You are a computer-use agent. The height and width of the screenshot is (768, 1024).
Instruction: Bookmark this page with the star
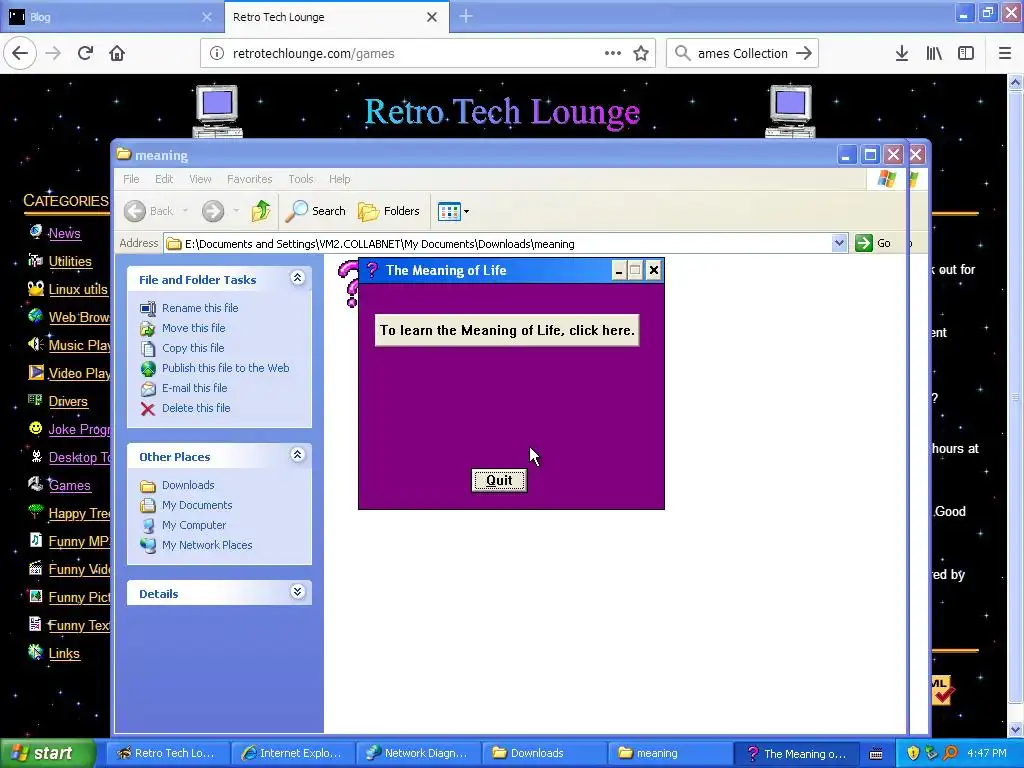(641, 53)
